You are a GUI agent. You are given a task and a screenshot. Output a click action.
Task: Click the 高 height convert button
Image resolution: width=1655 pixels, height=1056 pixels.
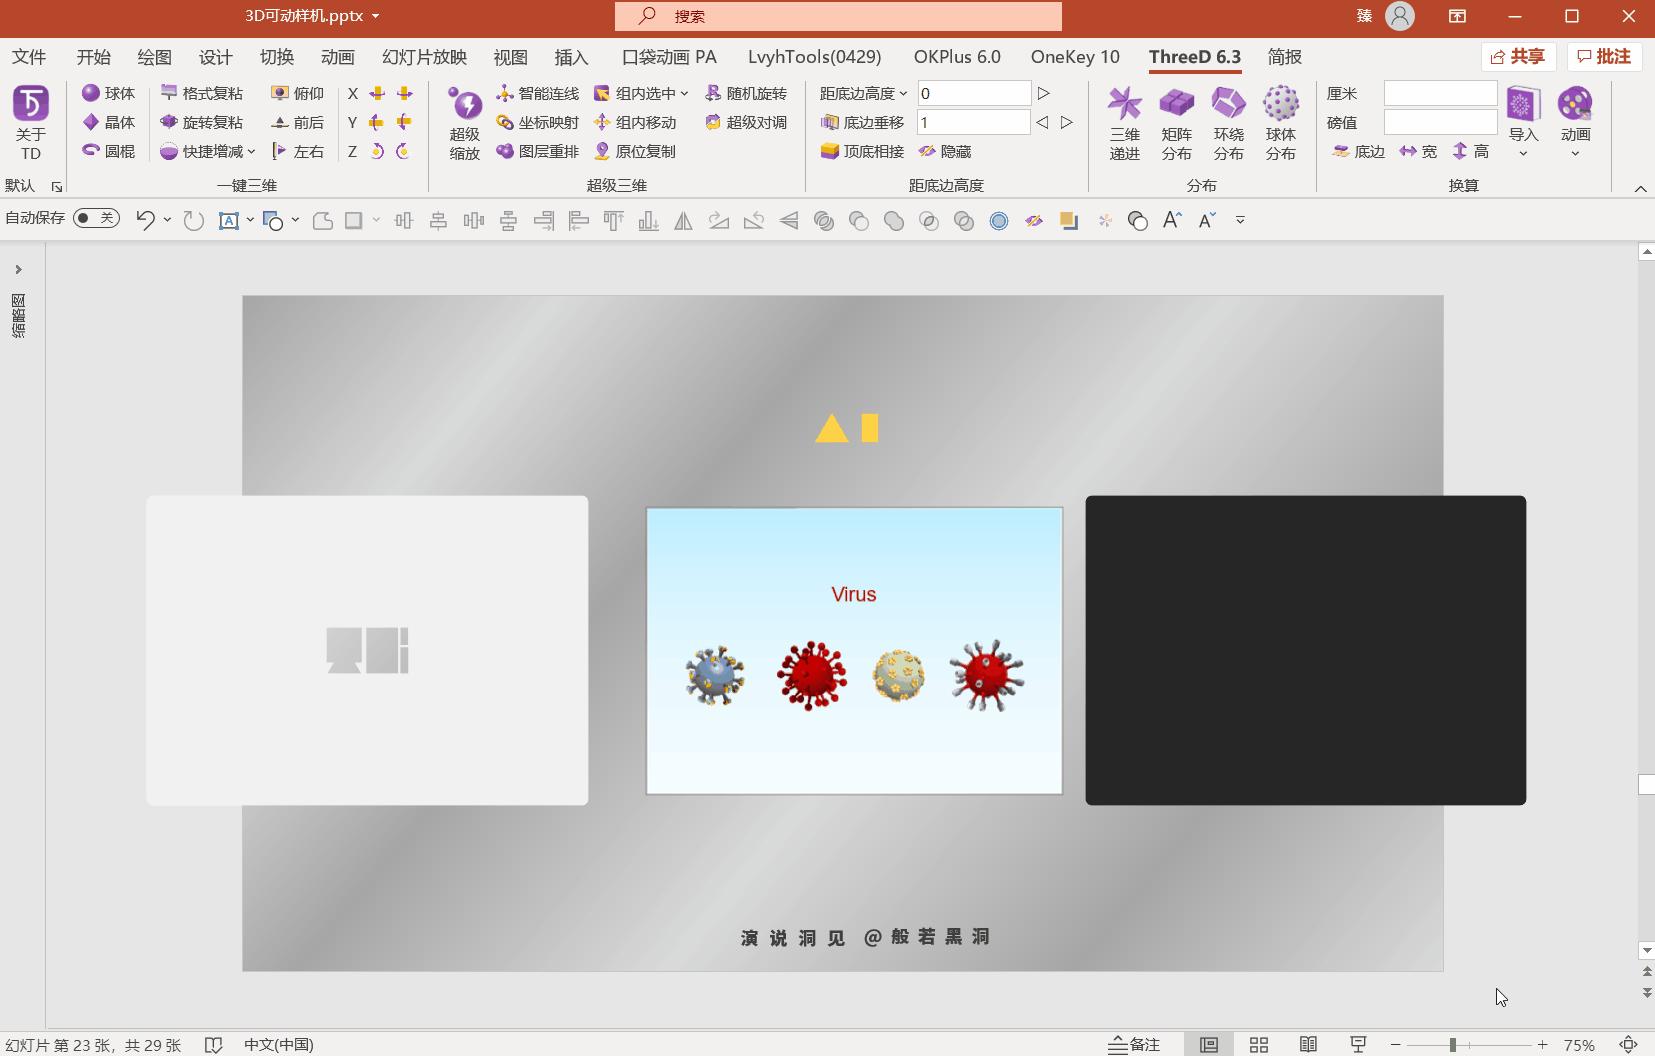click(1471, 151)
